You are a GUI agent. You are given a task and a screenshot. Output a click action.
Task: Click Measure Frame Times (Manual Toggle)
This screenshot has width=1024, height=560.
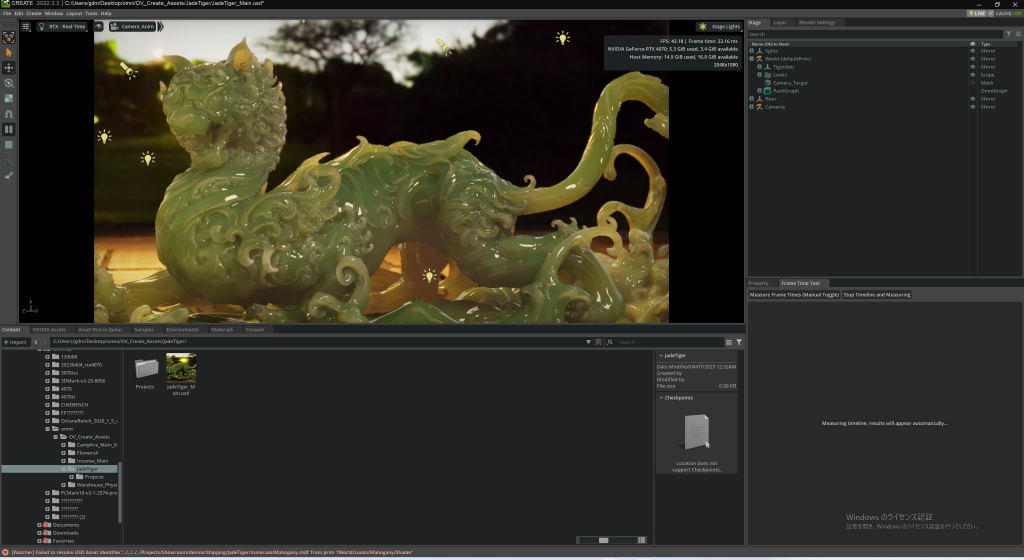(x=794, y=295)
